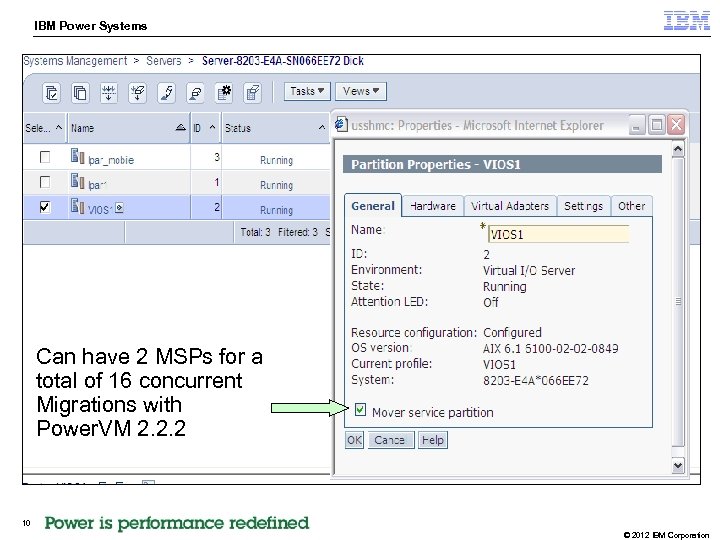Screen dimensions: 720x540
Task: Sort by Name column arrow
Action: (x=181, y=128)
